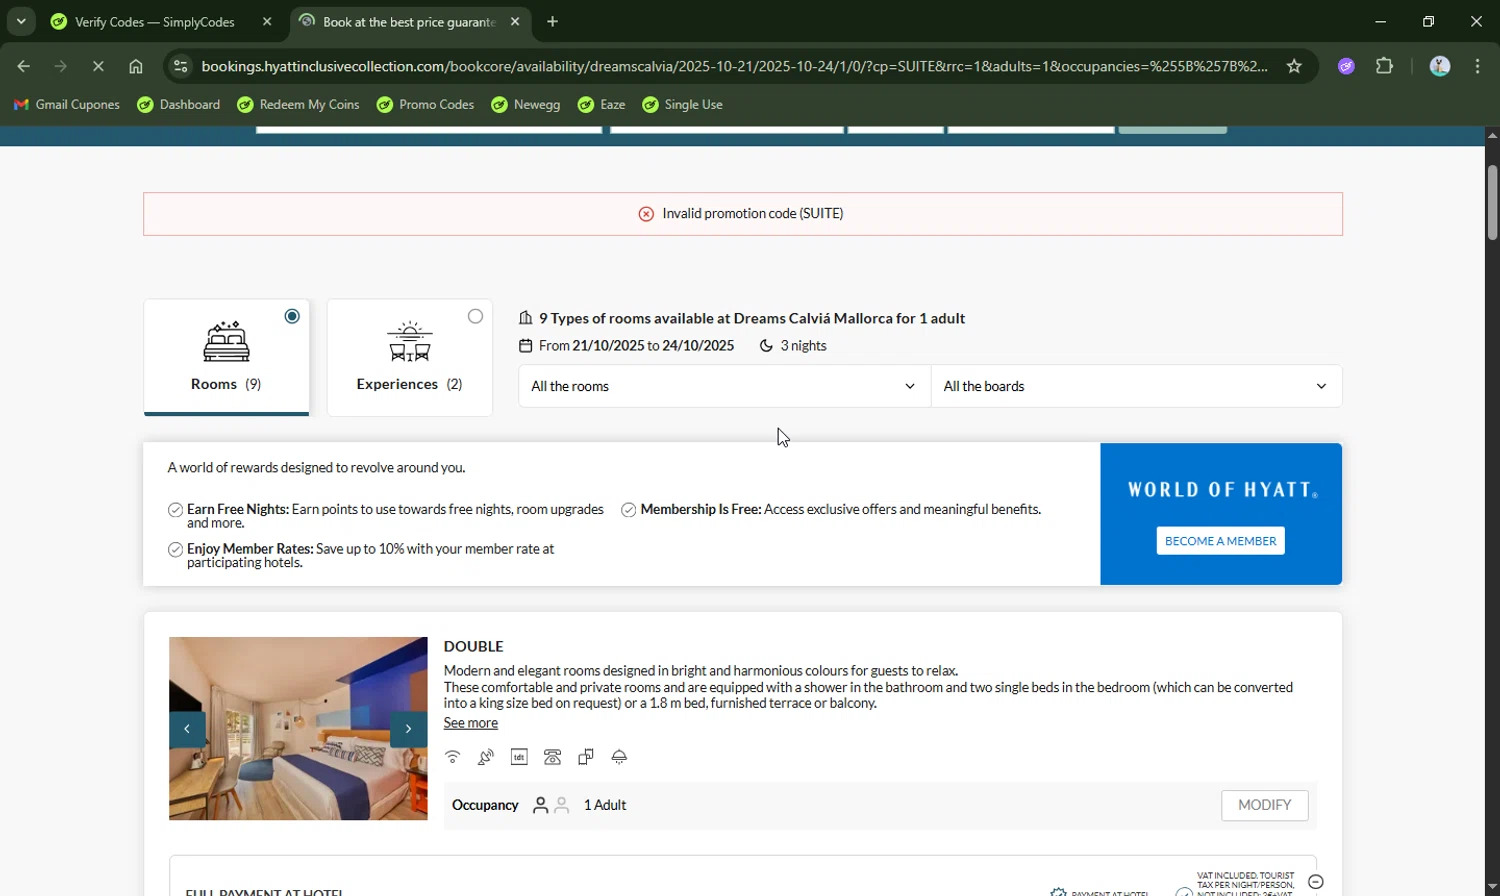Show next room photo with right arrow
Screen dimensions: 1500x896
(x=408, y=729)
